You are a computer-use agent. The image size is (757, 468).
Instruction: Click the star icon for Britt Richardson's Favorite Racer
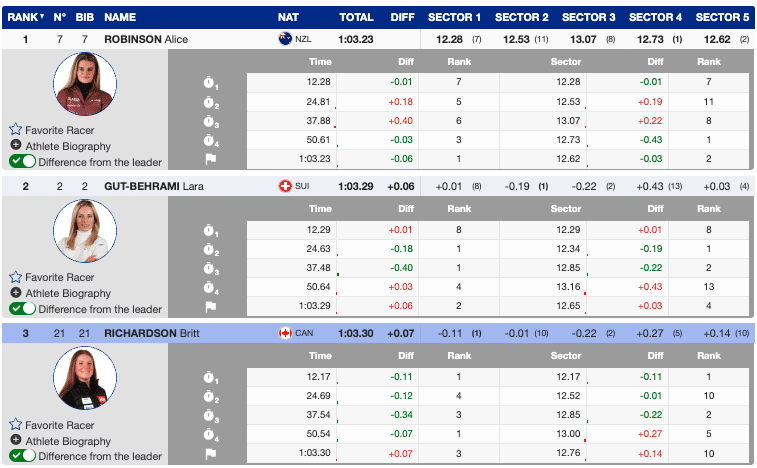click(x=15, y=425)
